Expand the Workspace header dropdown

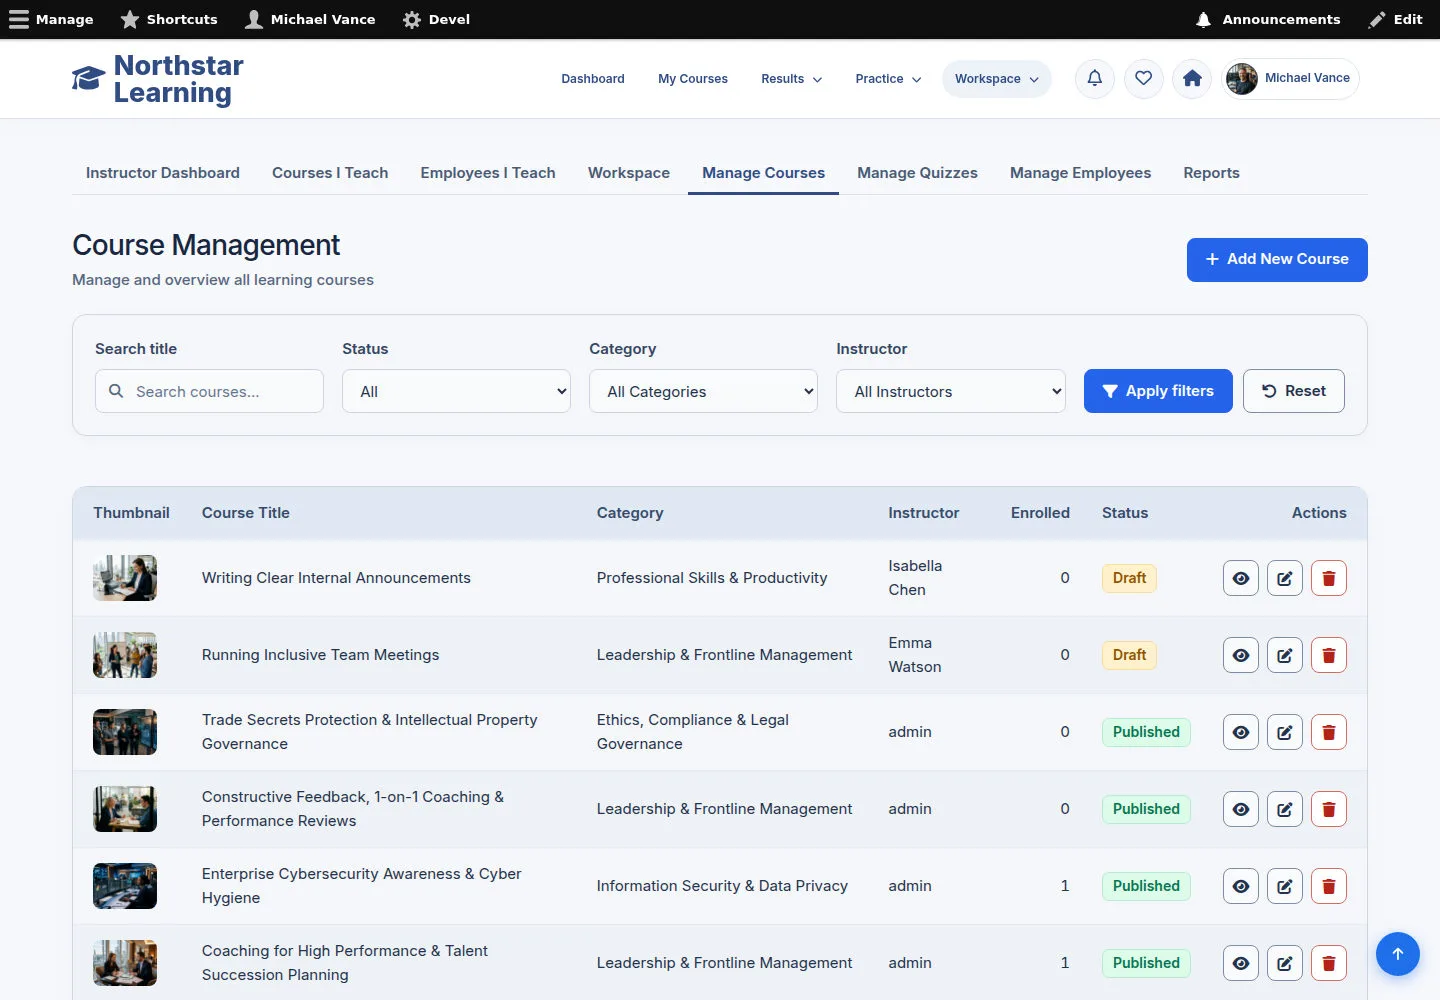(997, 79)
